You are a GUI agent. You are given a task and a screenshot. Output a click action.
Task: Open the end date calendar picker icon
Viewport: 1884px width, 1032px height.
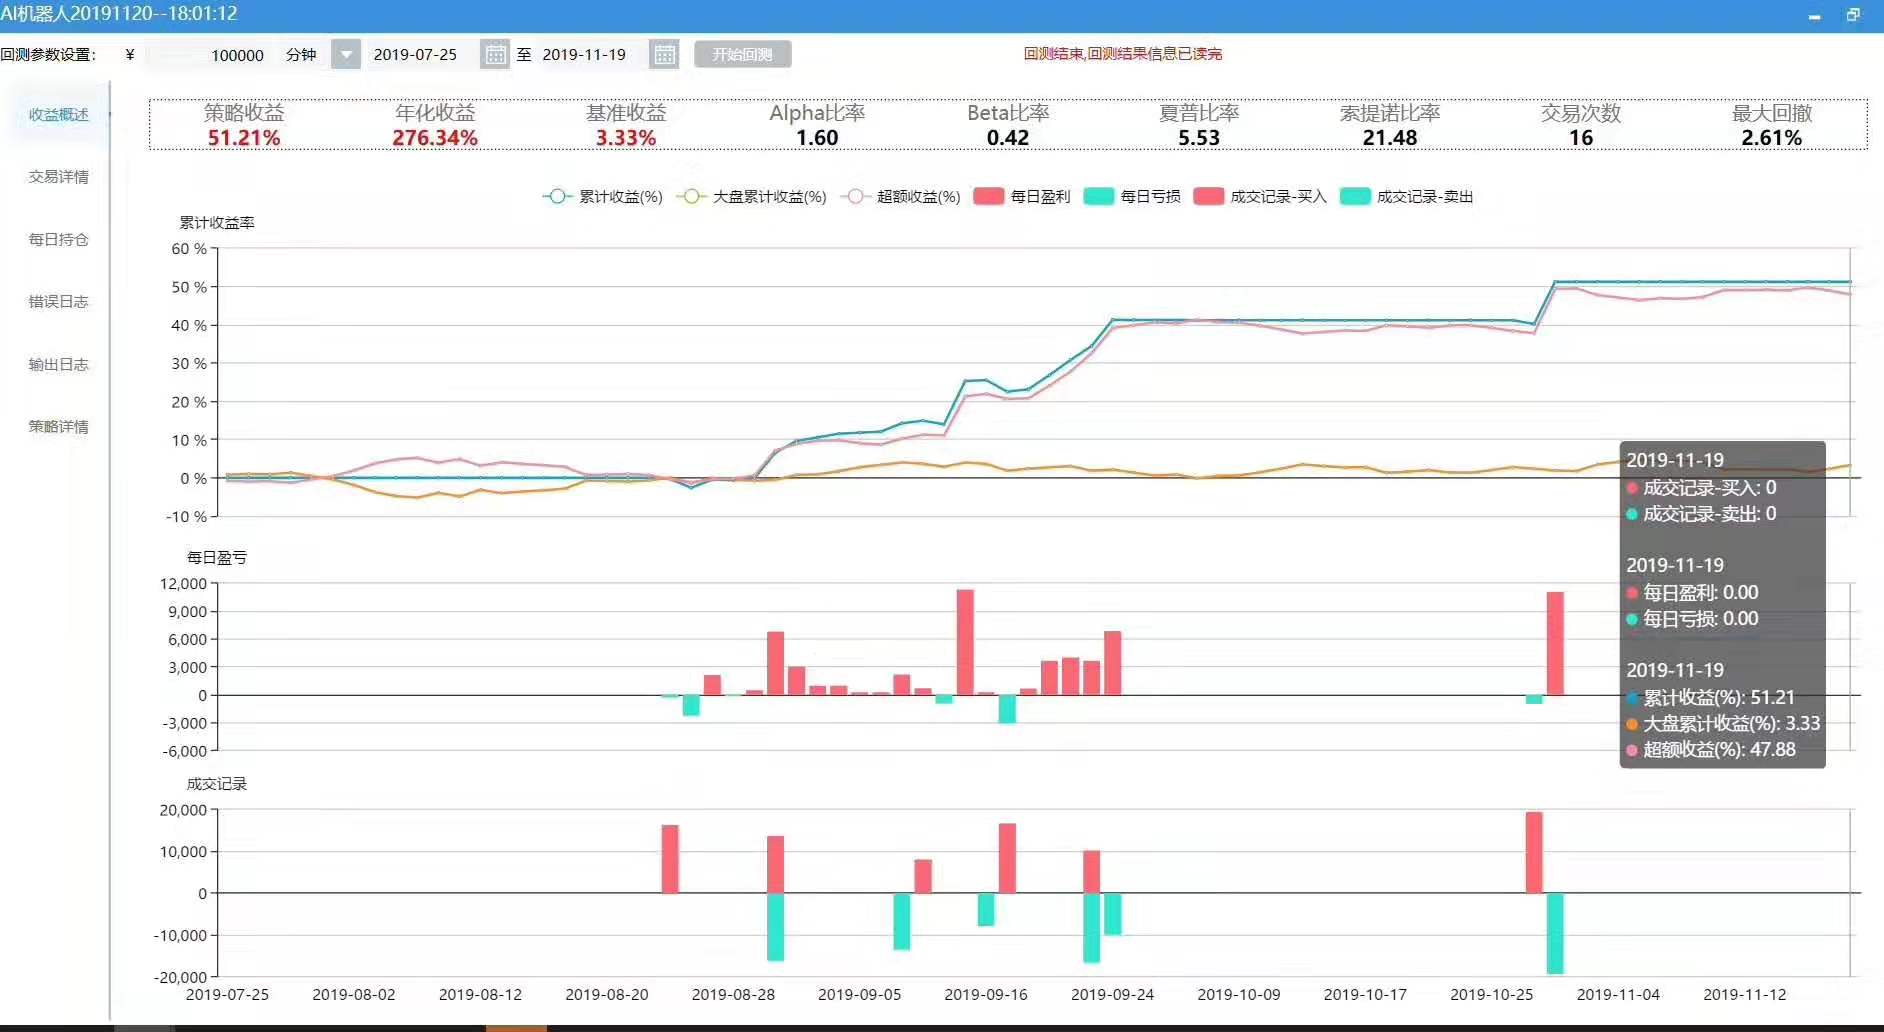[664, 54]
